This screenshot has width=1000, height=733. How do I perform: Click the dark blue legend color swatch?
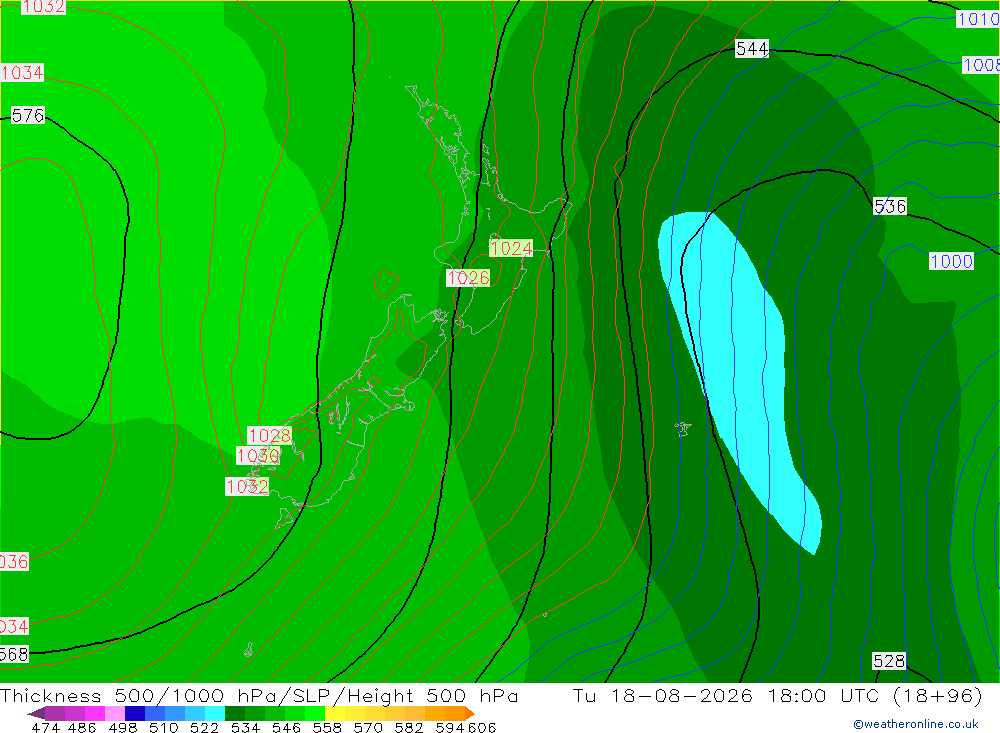click(135, 713)
